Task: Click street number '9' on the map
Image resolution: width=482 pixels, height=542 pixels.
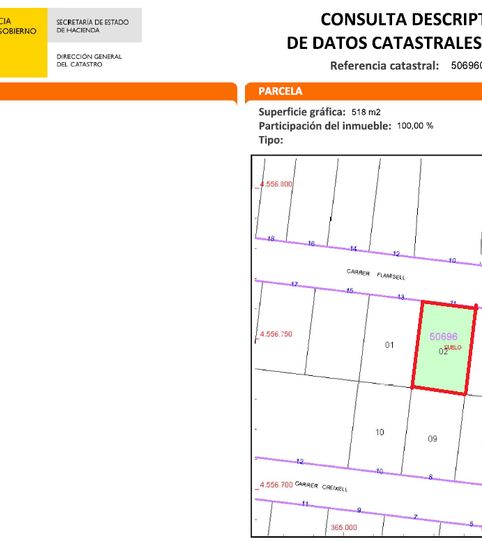Action: pyautogui.click(x=359, y=510)
